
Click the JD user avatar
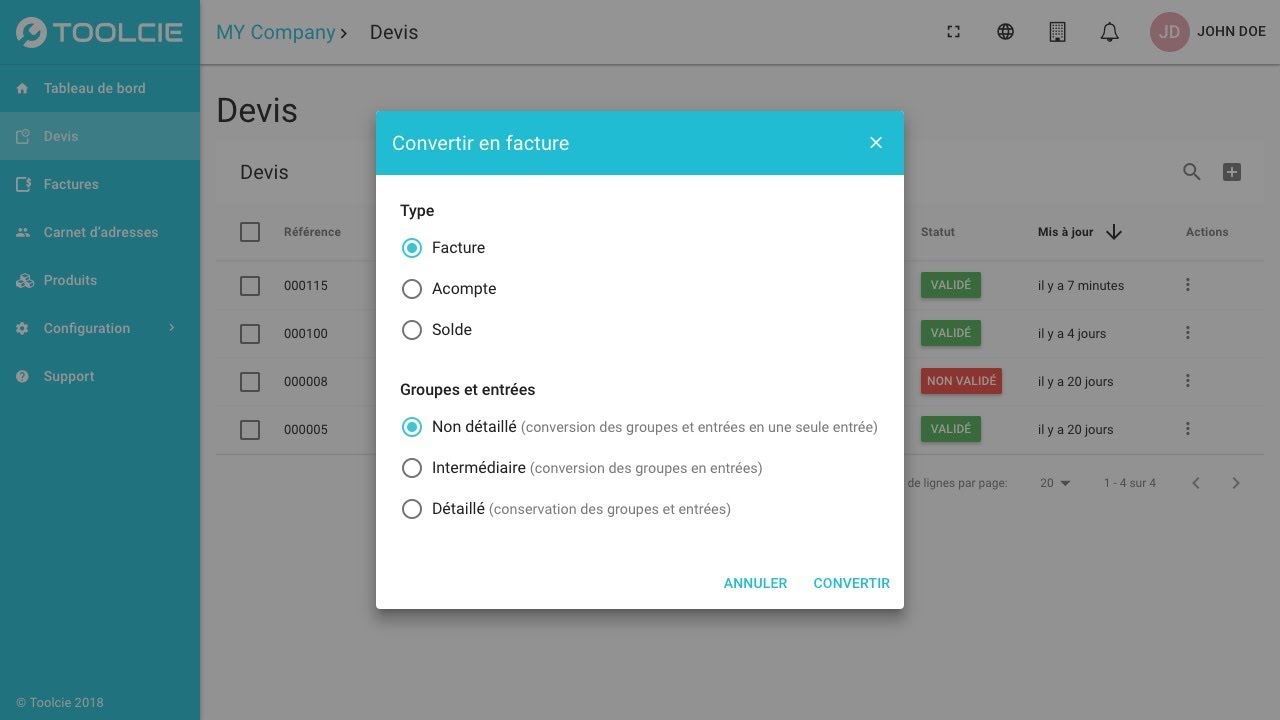1169,32
